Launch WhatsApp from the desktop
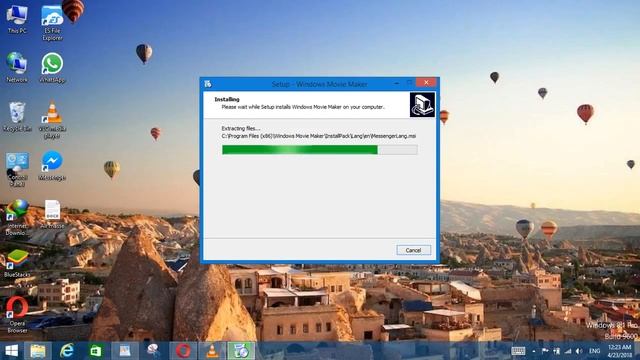 click(x=52, y=68)
